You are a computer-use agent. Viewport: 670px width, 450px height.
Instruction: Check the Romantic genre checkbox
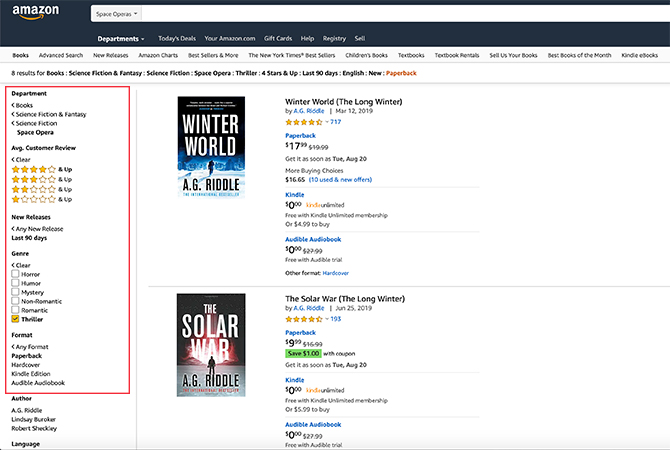[x=15, y=309]
